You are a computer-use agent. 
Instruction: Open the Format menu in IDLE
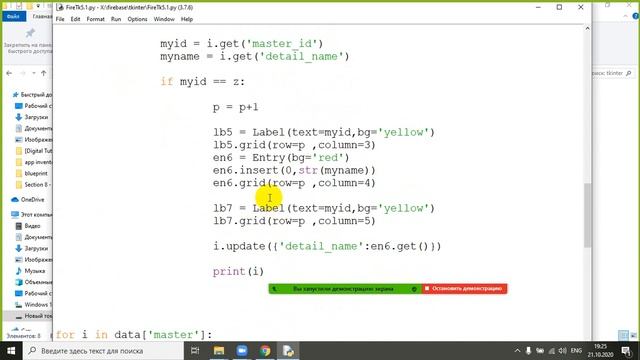(96, 19)
